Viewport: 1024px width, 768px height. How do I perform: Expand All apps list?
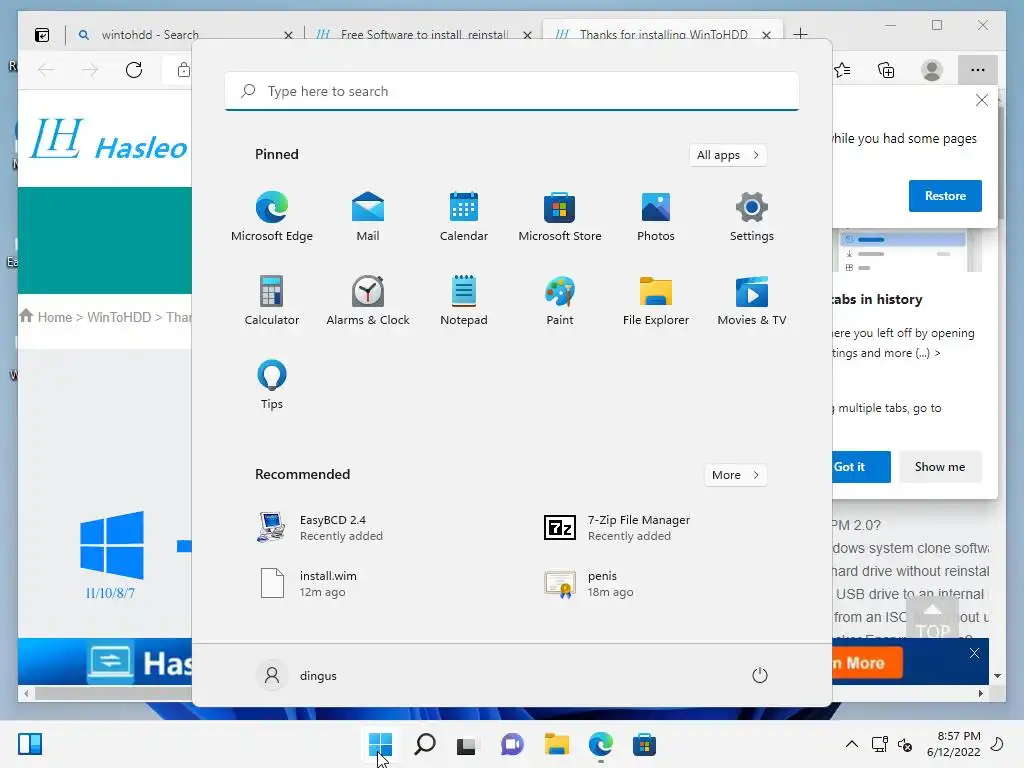point(728,155)
